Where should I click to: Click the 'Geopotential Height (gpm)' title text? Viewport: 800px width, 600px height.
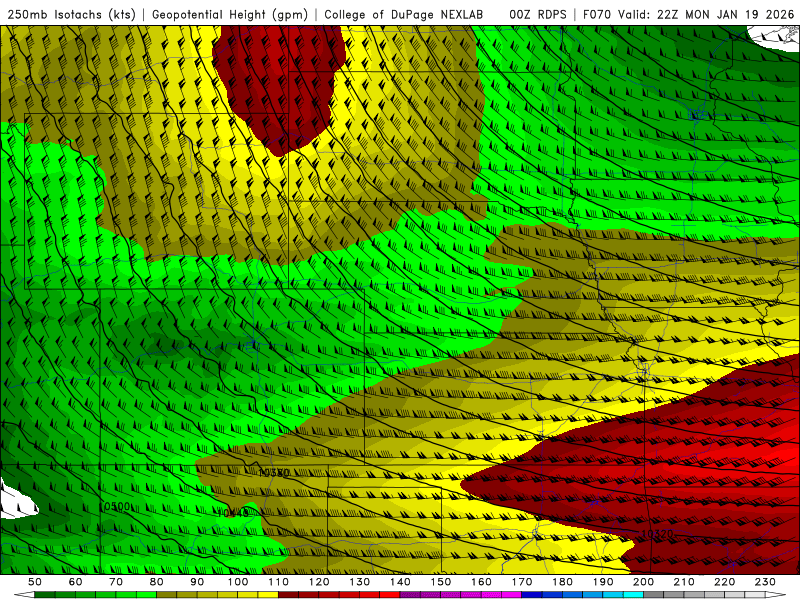(x=230, y=14)
